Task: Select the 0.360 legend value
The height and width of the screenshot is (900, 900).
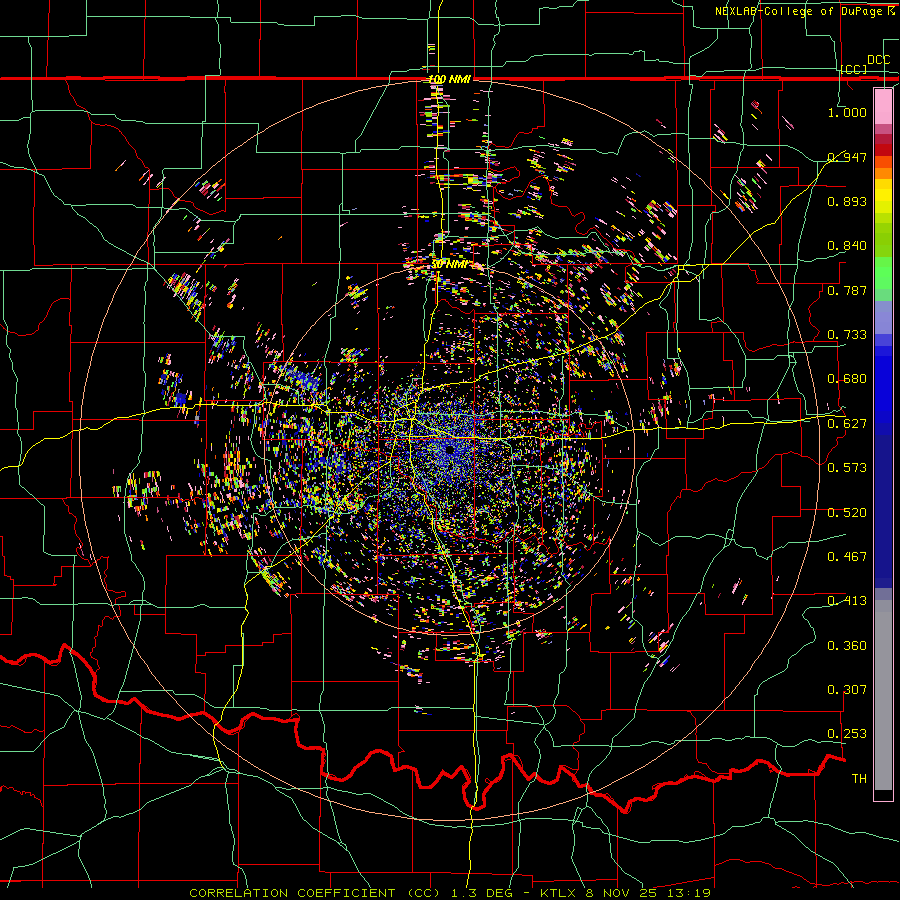Action: point(847,646)
